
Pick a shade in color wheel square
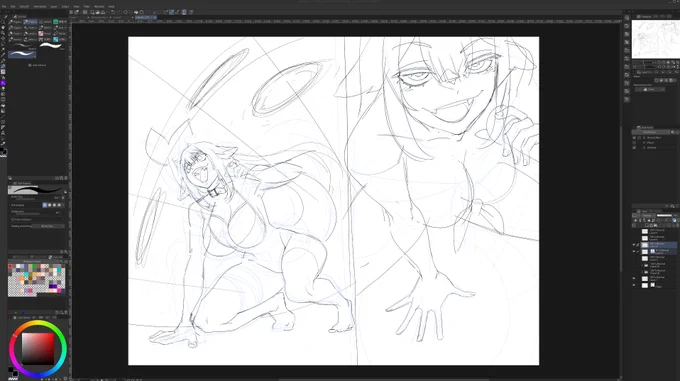tap(38, 348)
